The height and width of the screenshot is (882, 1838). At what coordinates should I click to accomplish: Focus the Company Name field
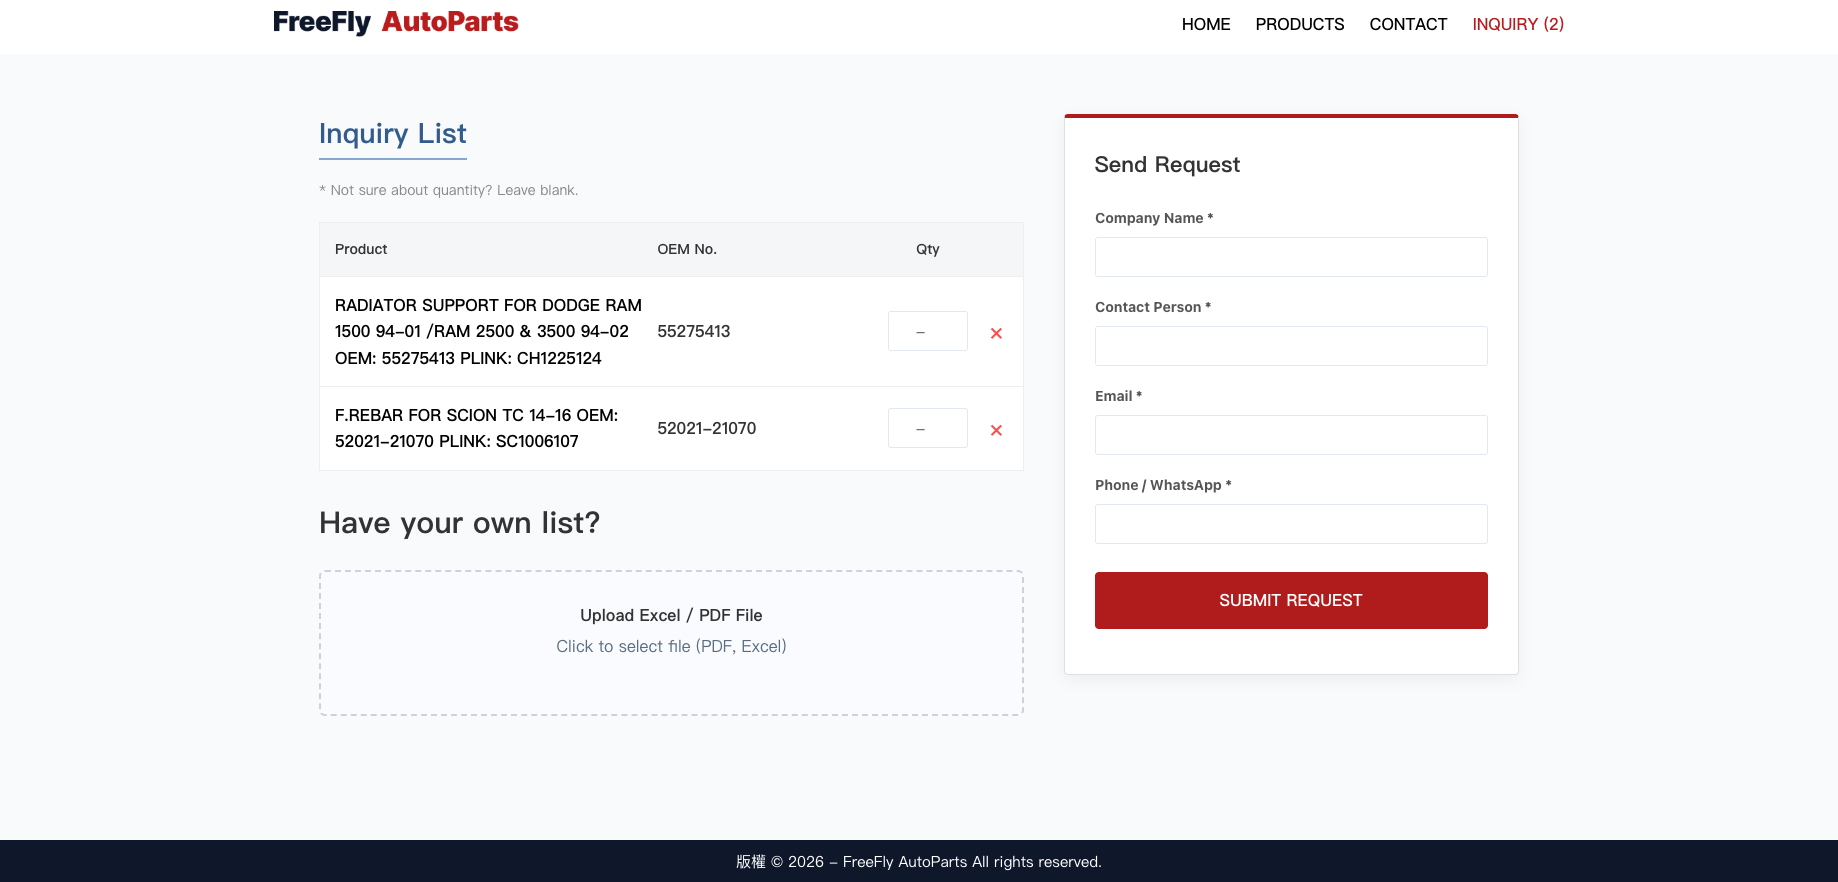(1290, 257)
